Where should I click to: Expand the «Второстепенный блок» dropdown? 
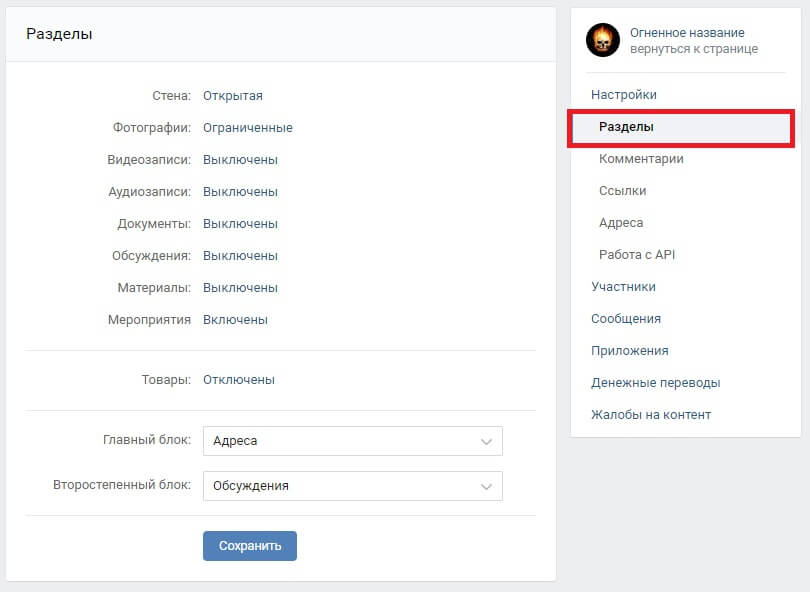[352, 486]
